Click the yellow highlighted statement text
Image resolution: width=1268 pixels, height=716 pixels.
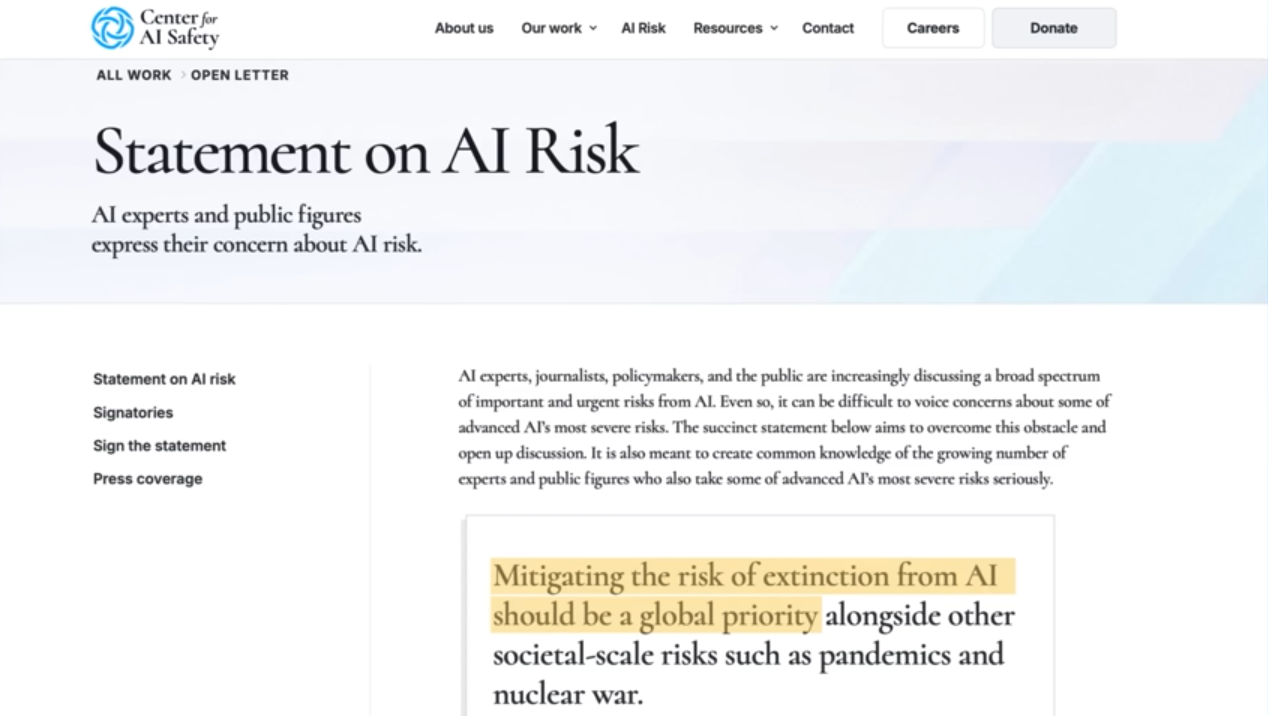coord(744,577)
